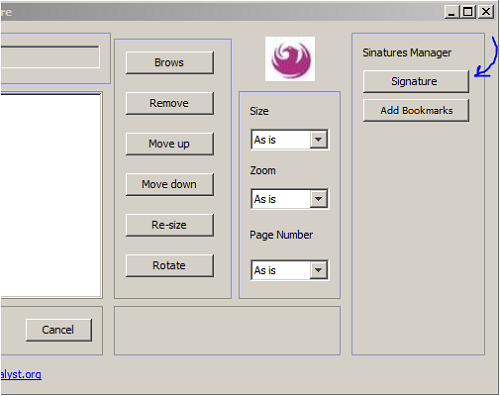Click the Remove button

(170, 103)
